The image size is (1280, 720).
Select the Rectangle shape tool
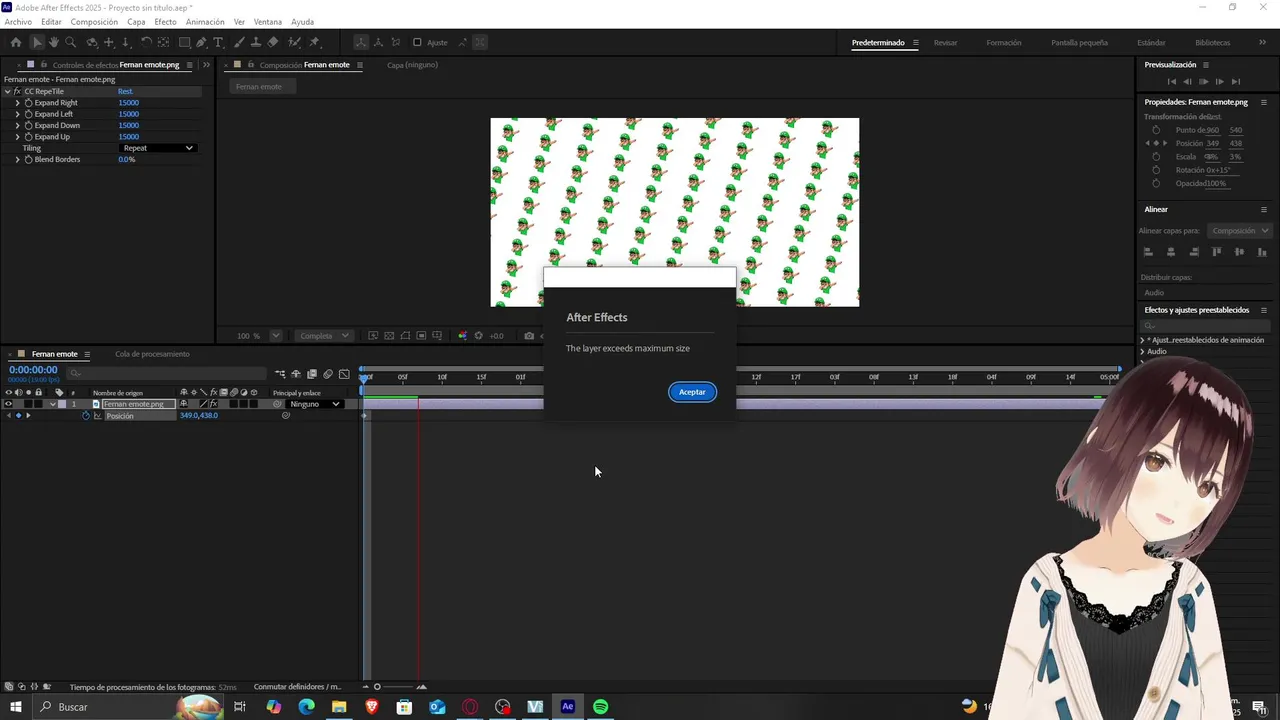coord(185,42)
